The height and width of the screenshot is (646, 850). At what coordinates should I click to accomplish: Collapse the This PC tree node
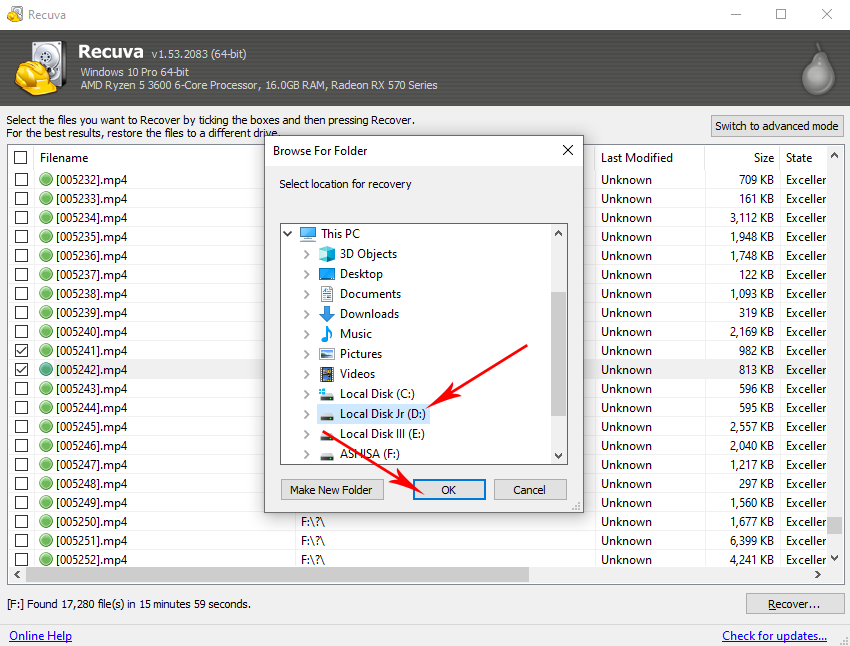point(288,234)
